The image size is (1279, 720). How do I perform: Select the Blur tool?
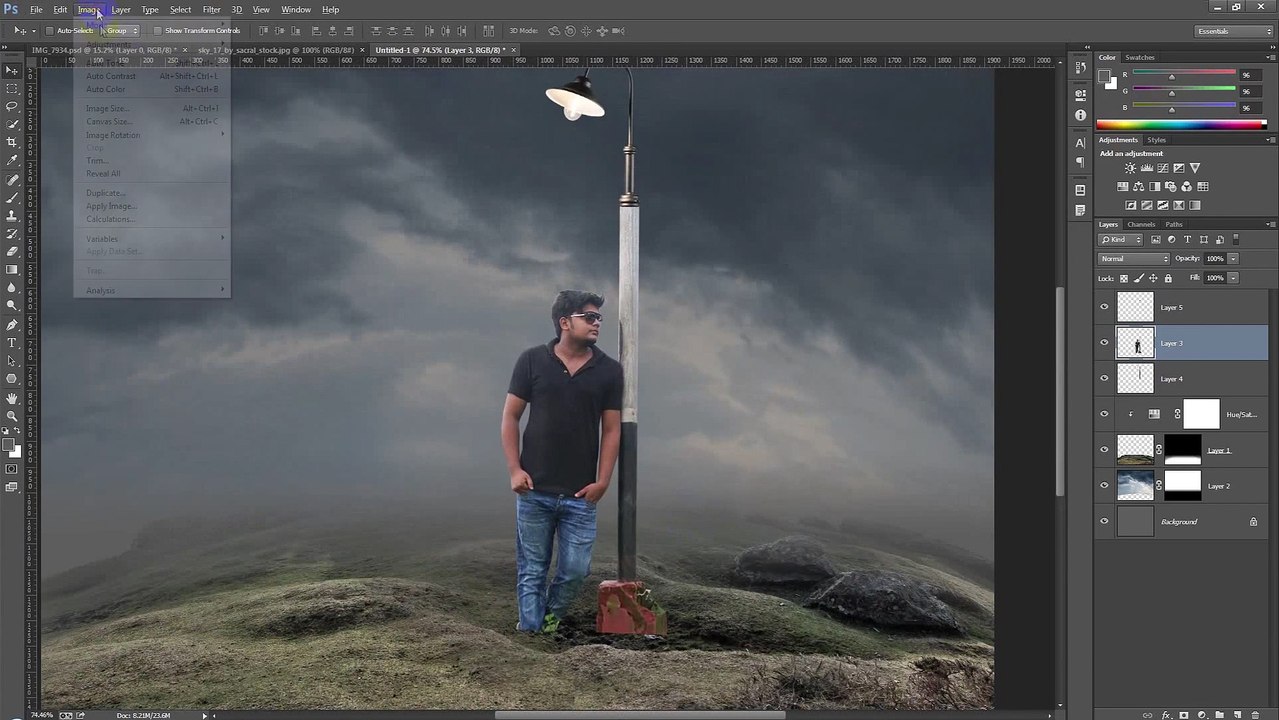[x=12, y=288]
